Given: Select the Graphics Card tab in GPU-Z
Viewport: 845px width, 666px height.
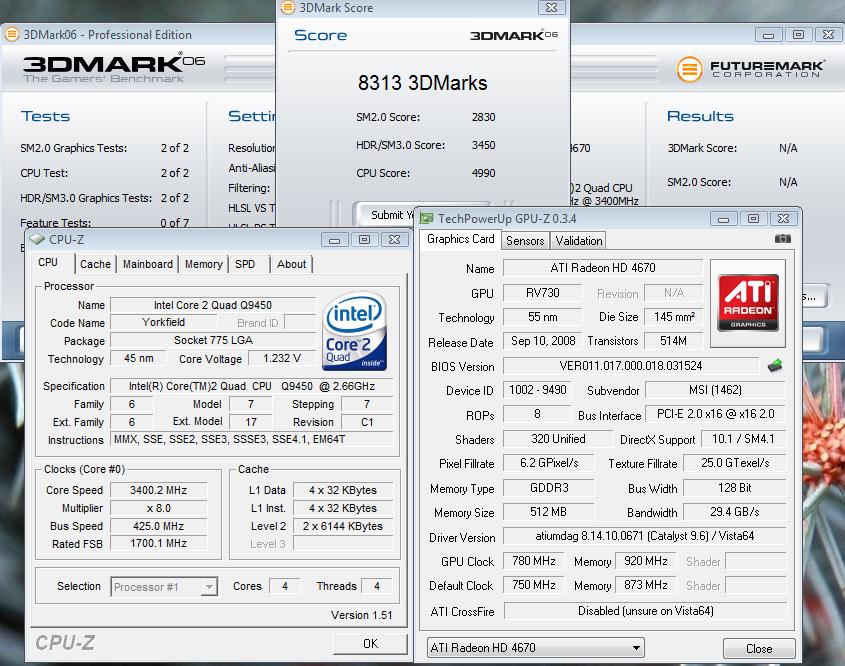Looking at the screenshot, I should click(x=460, y=239).
